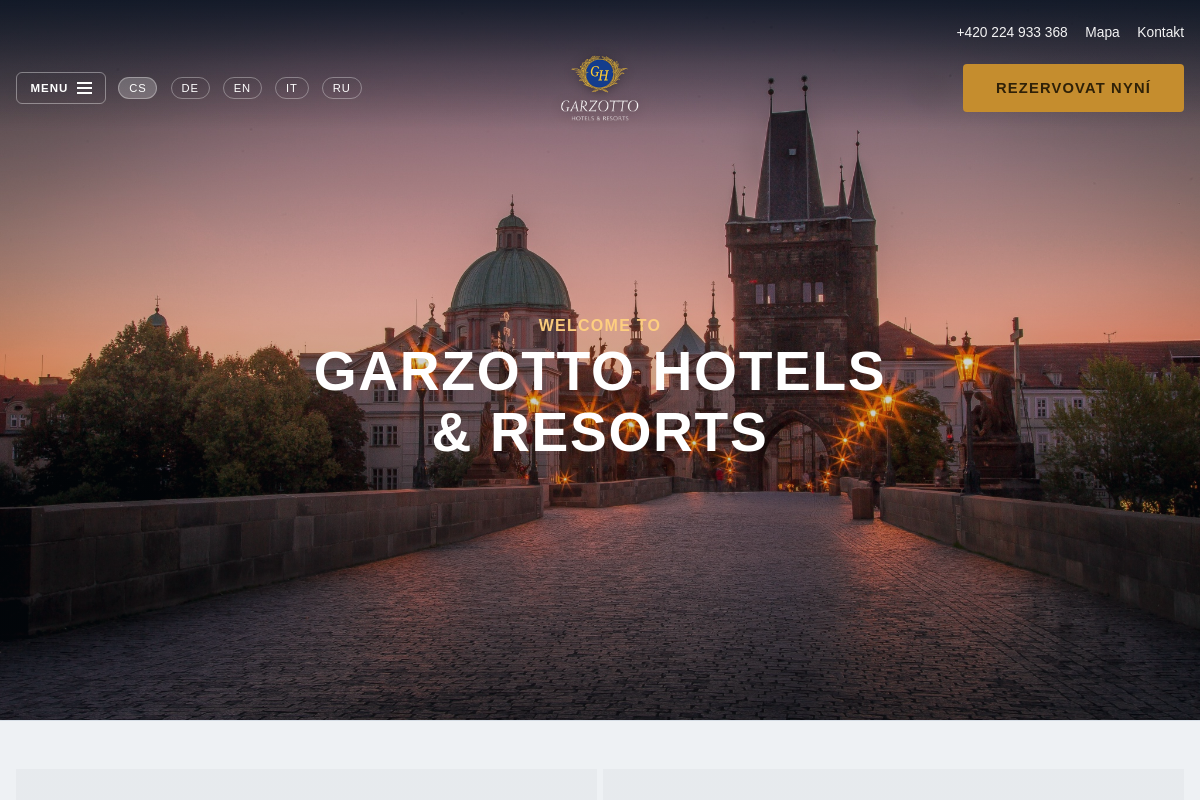The width and height of the screenshot is (1200, 800).
Task: Switch language to DE
Action: (190, 88)
